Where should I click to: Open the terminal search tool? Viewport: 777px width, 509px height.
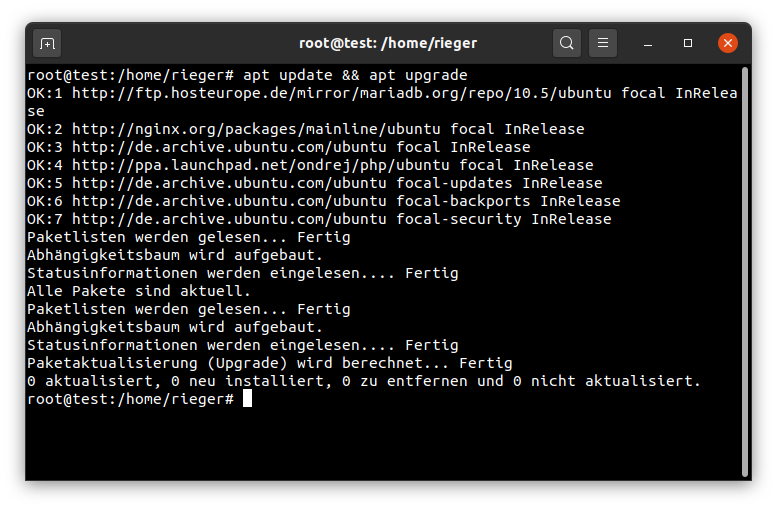point(567,43)
